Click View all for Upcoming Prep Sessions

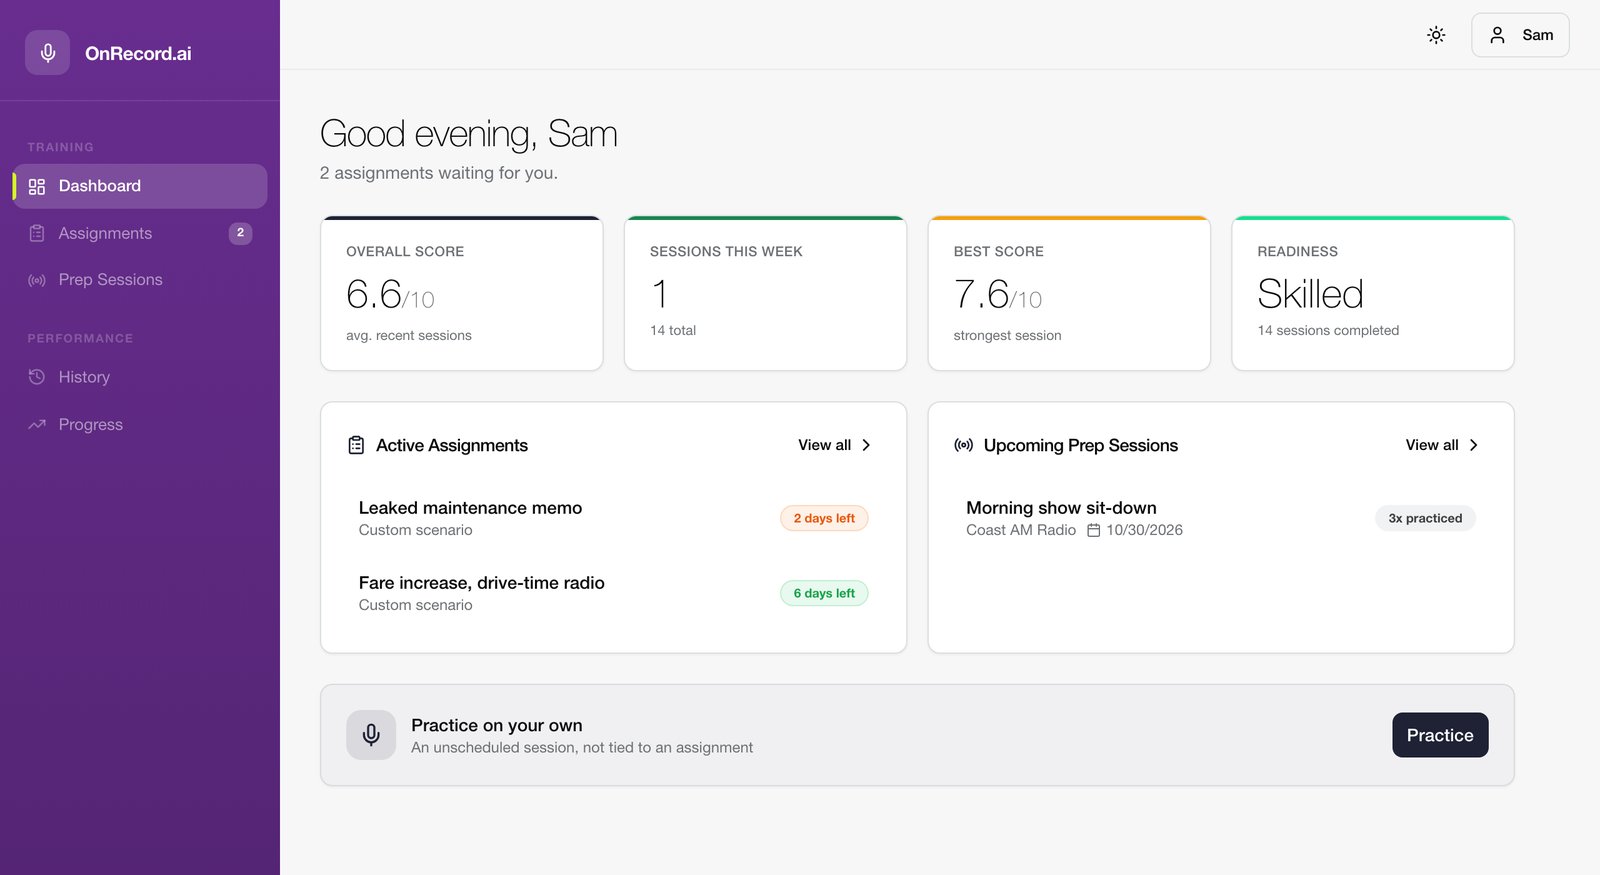point(1442,445)
